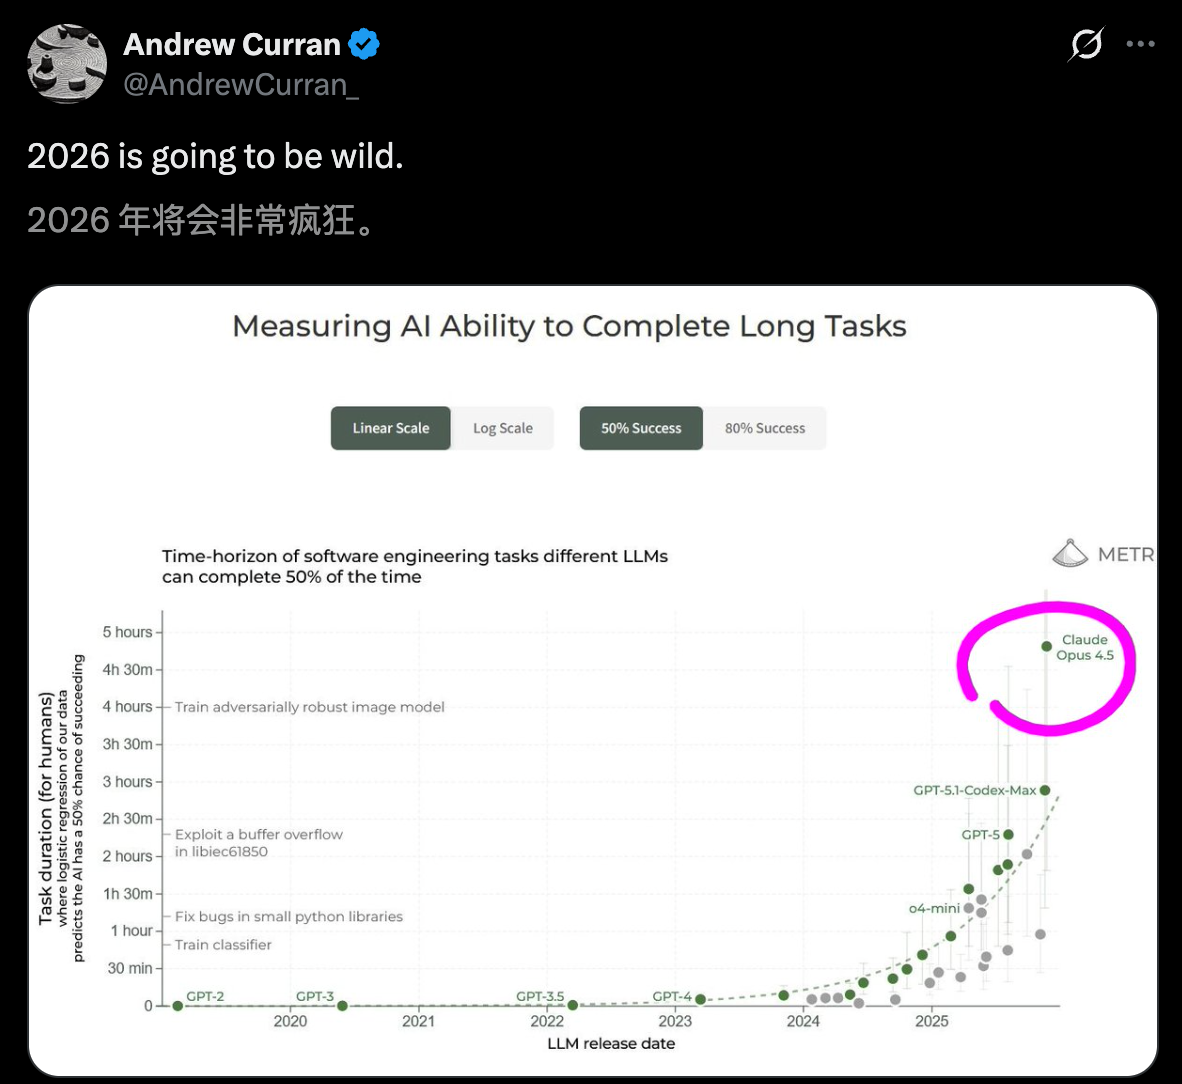Select the 50% Success option

[641, 428]
